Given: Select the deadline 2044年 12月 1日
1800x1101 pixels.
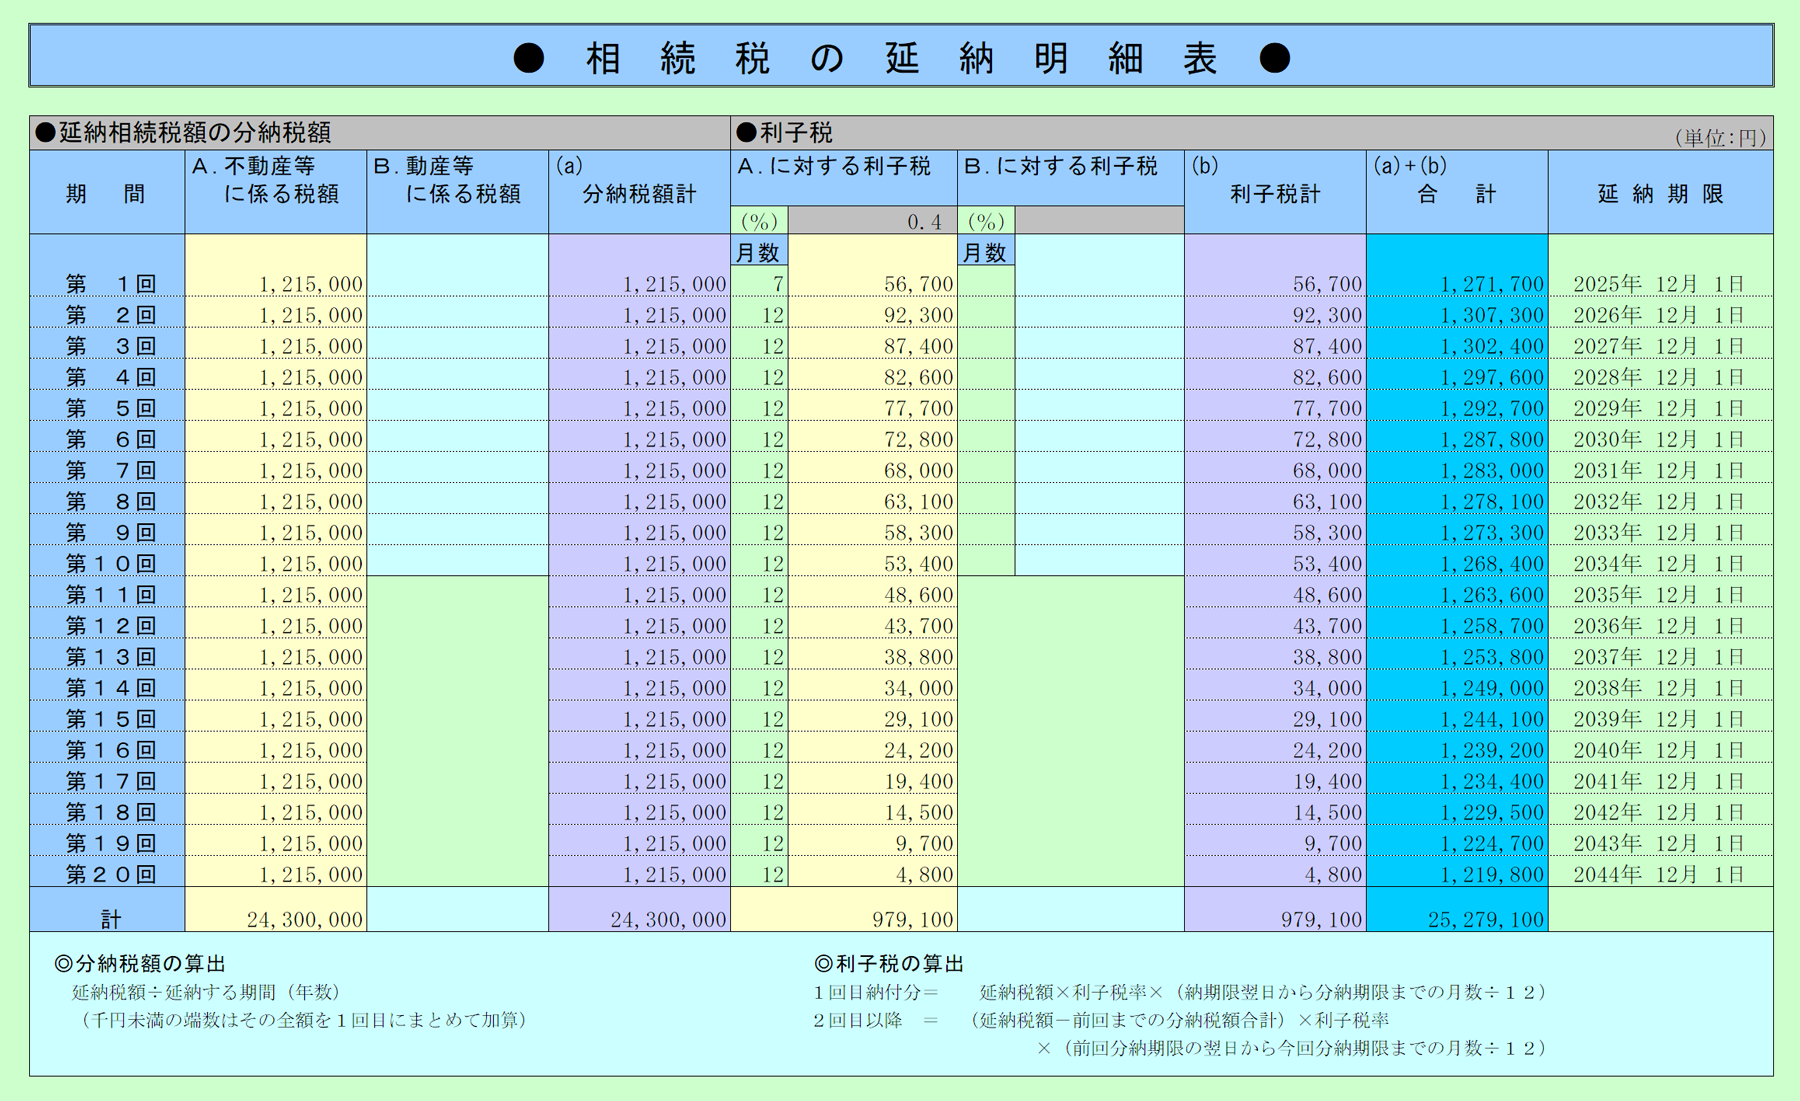Looking at the screenshot, I should coord(1661,874).
